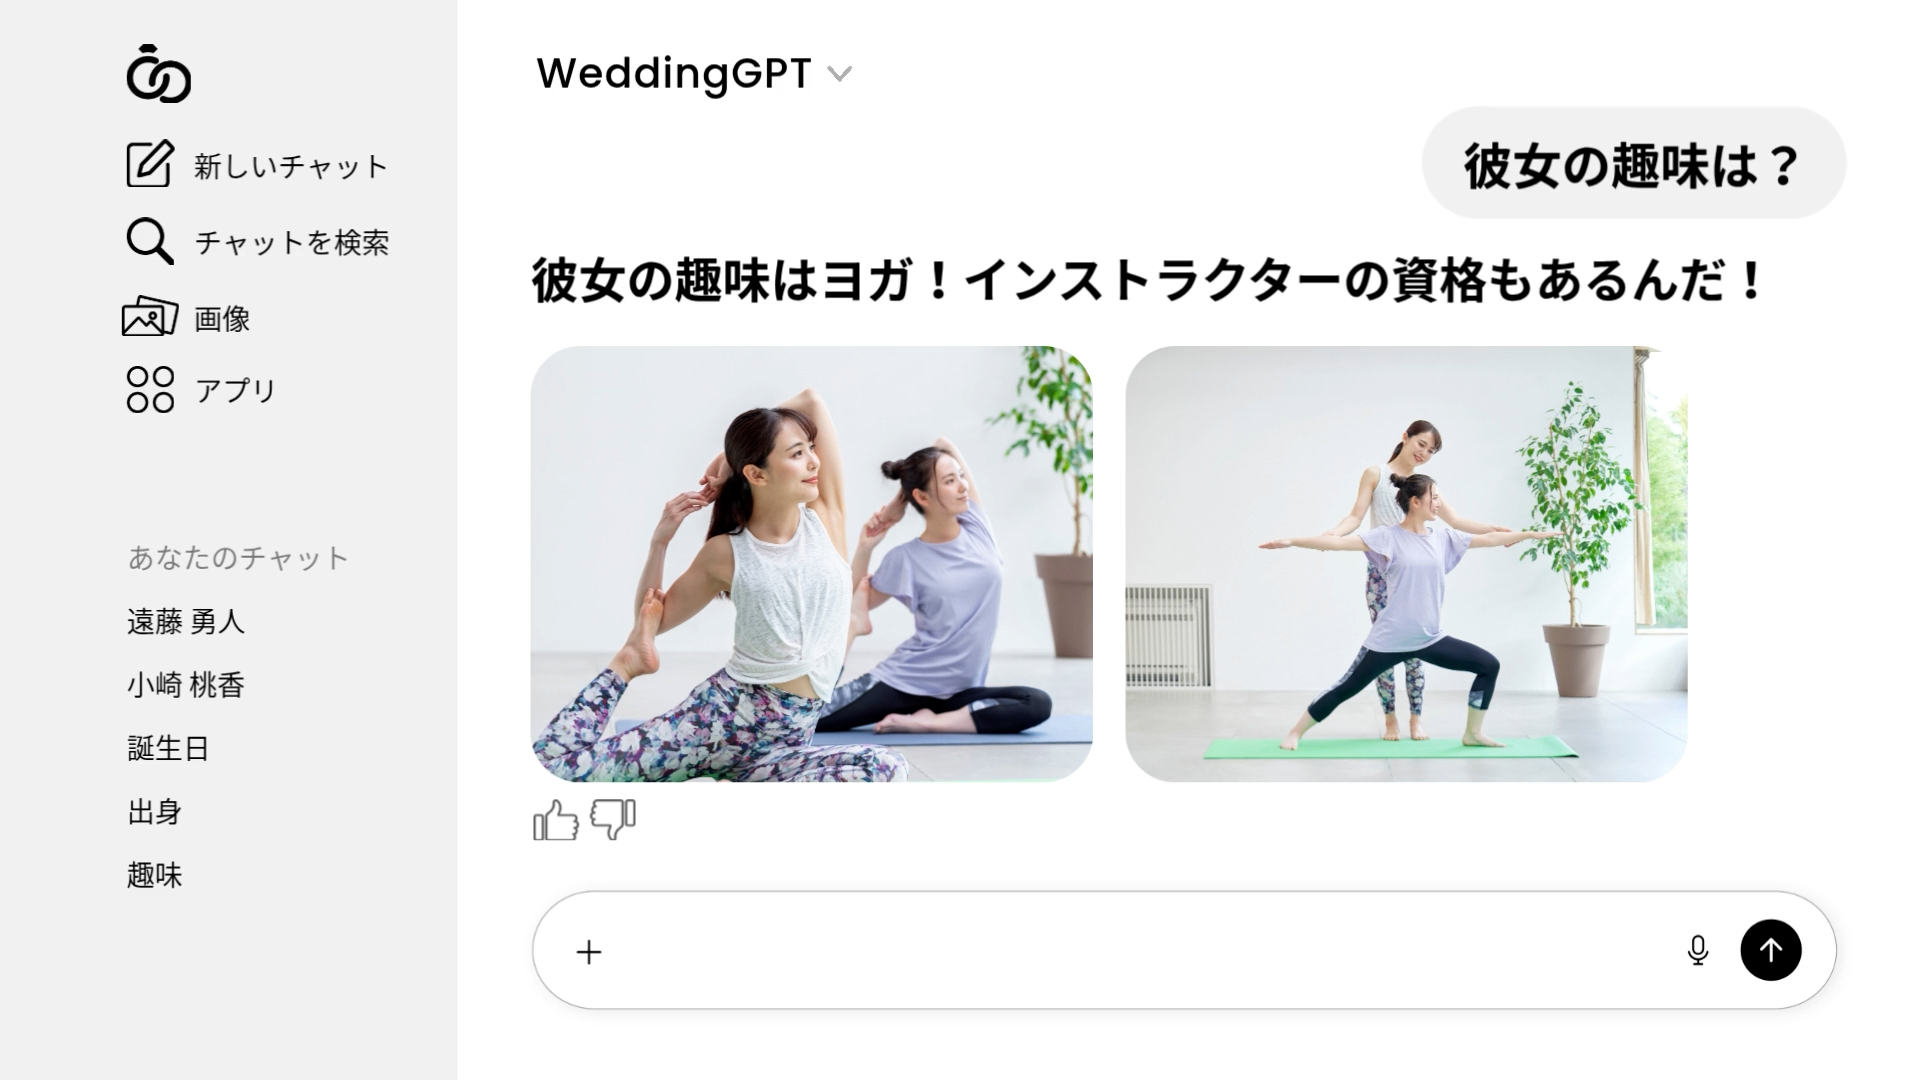This screenshot has height=1080, width=1920.
Task: Click the WeddingGPT rings logo icon
Action: pos(158,74)
